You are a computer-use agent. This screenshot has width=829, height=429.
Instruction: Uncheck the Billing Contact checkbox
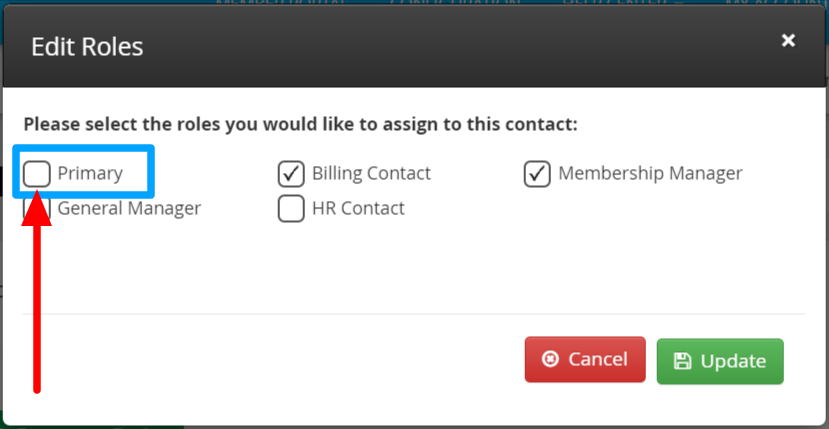(291, 174)
